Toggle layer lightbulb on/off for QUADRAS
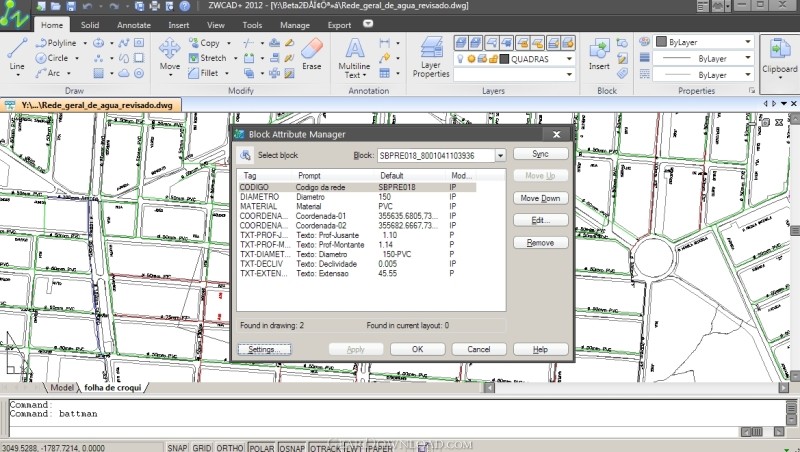Viewport: 800px width, 452px height. [x=460, y=59]
